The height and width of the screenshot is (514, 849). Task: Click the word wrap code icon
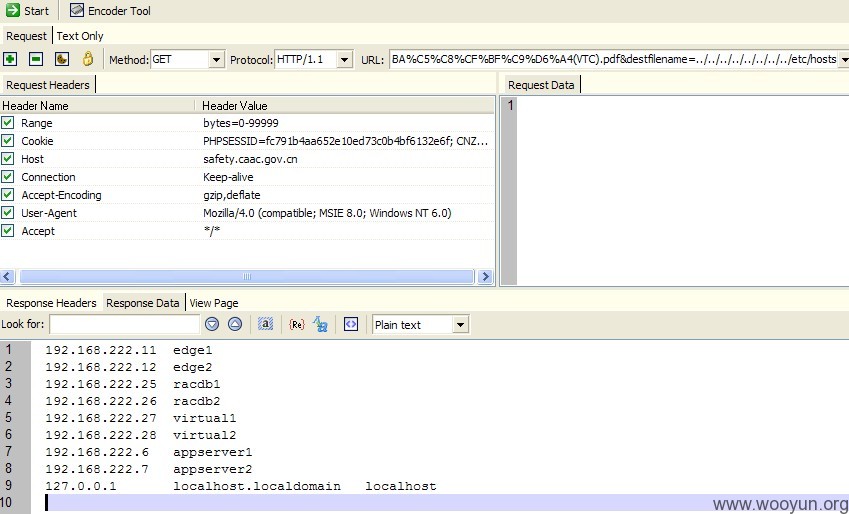click(x=351, y=324)
